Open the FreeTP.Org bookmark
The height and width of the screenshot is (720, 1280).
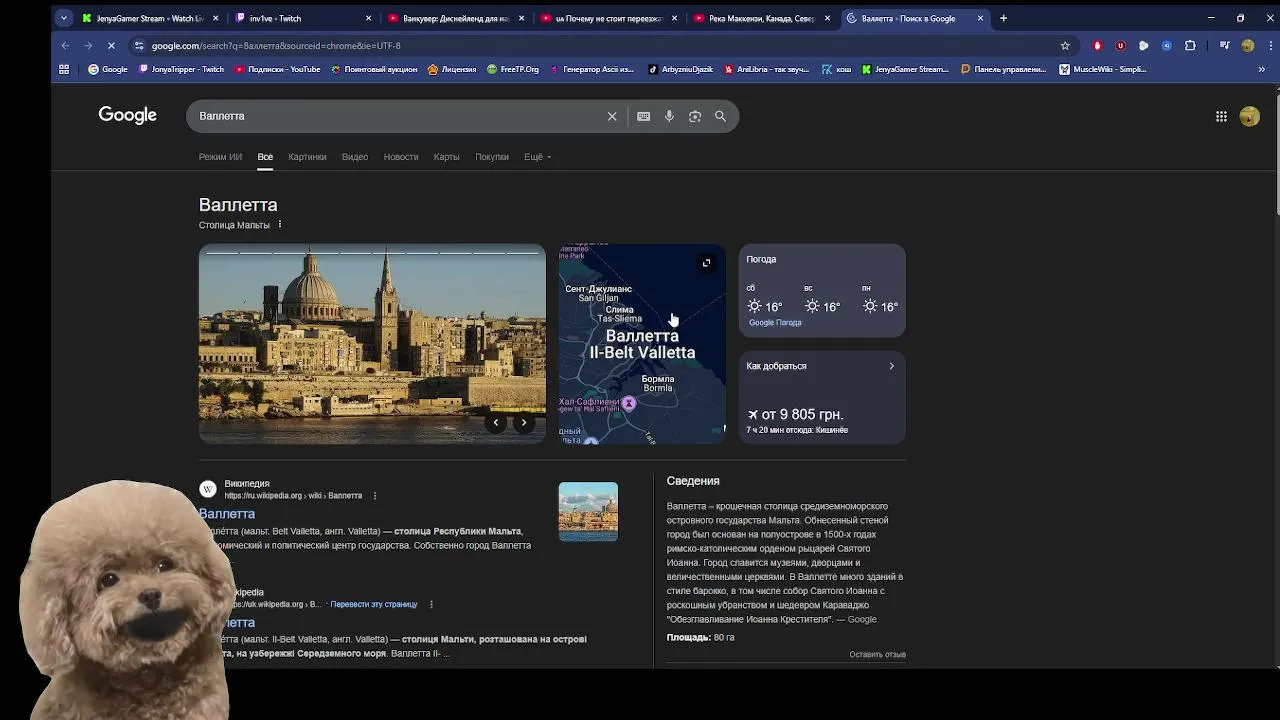coord(513,69)
